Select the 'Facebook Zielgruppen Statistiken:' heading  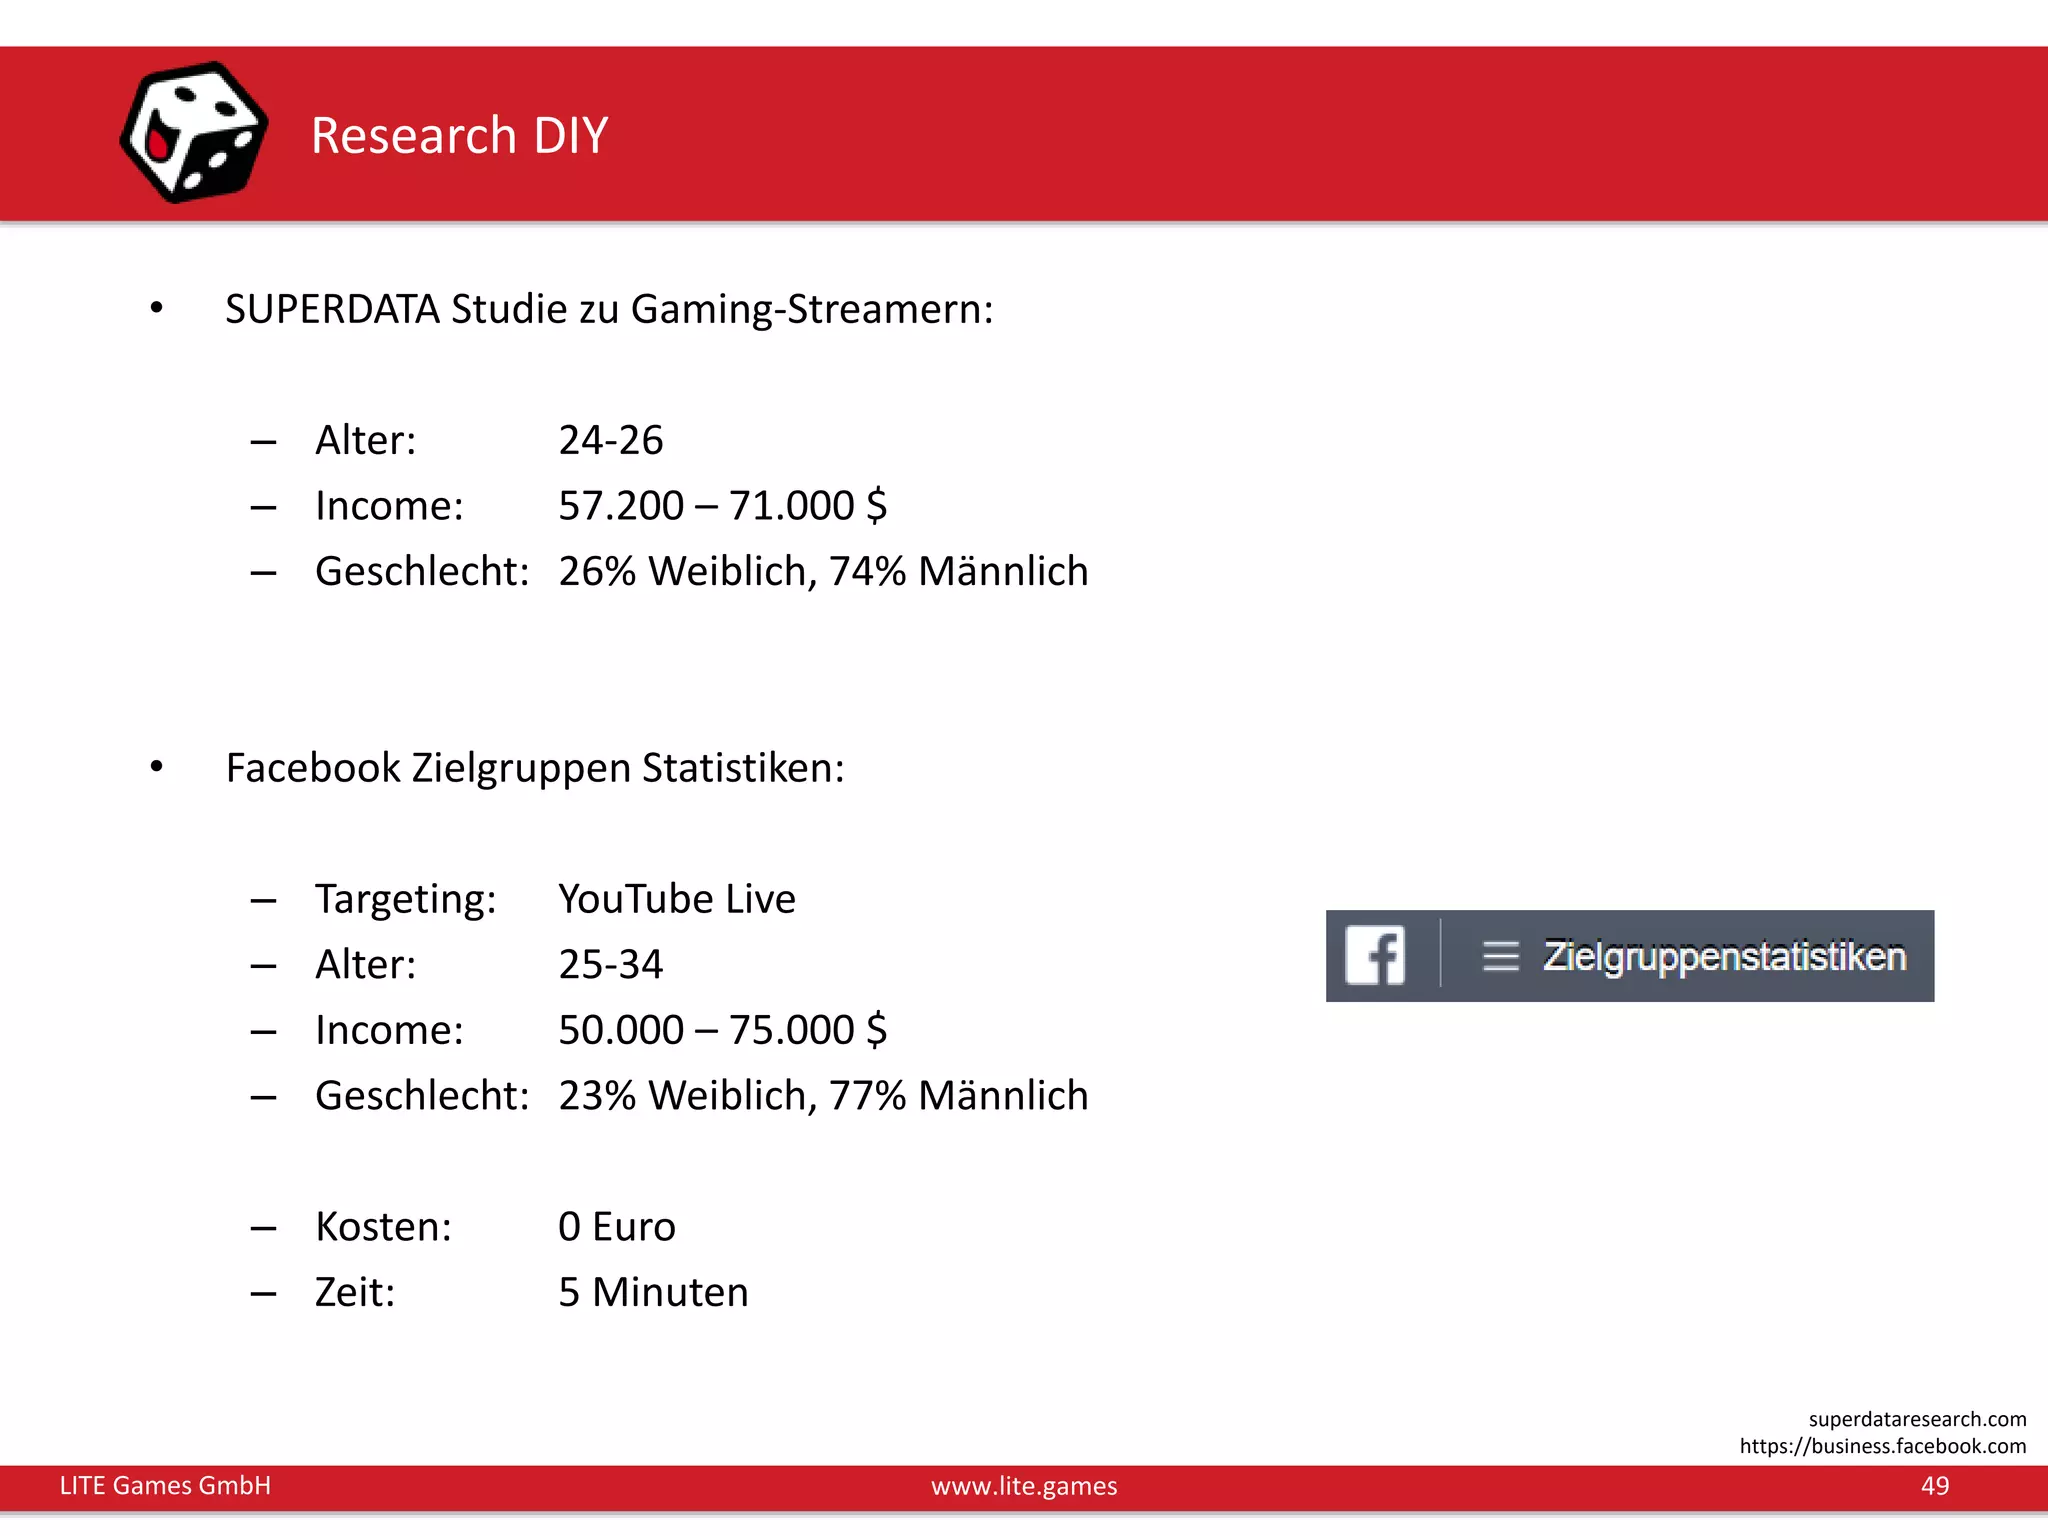535,768
